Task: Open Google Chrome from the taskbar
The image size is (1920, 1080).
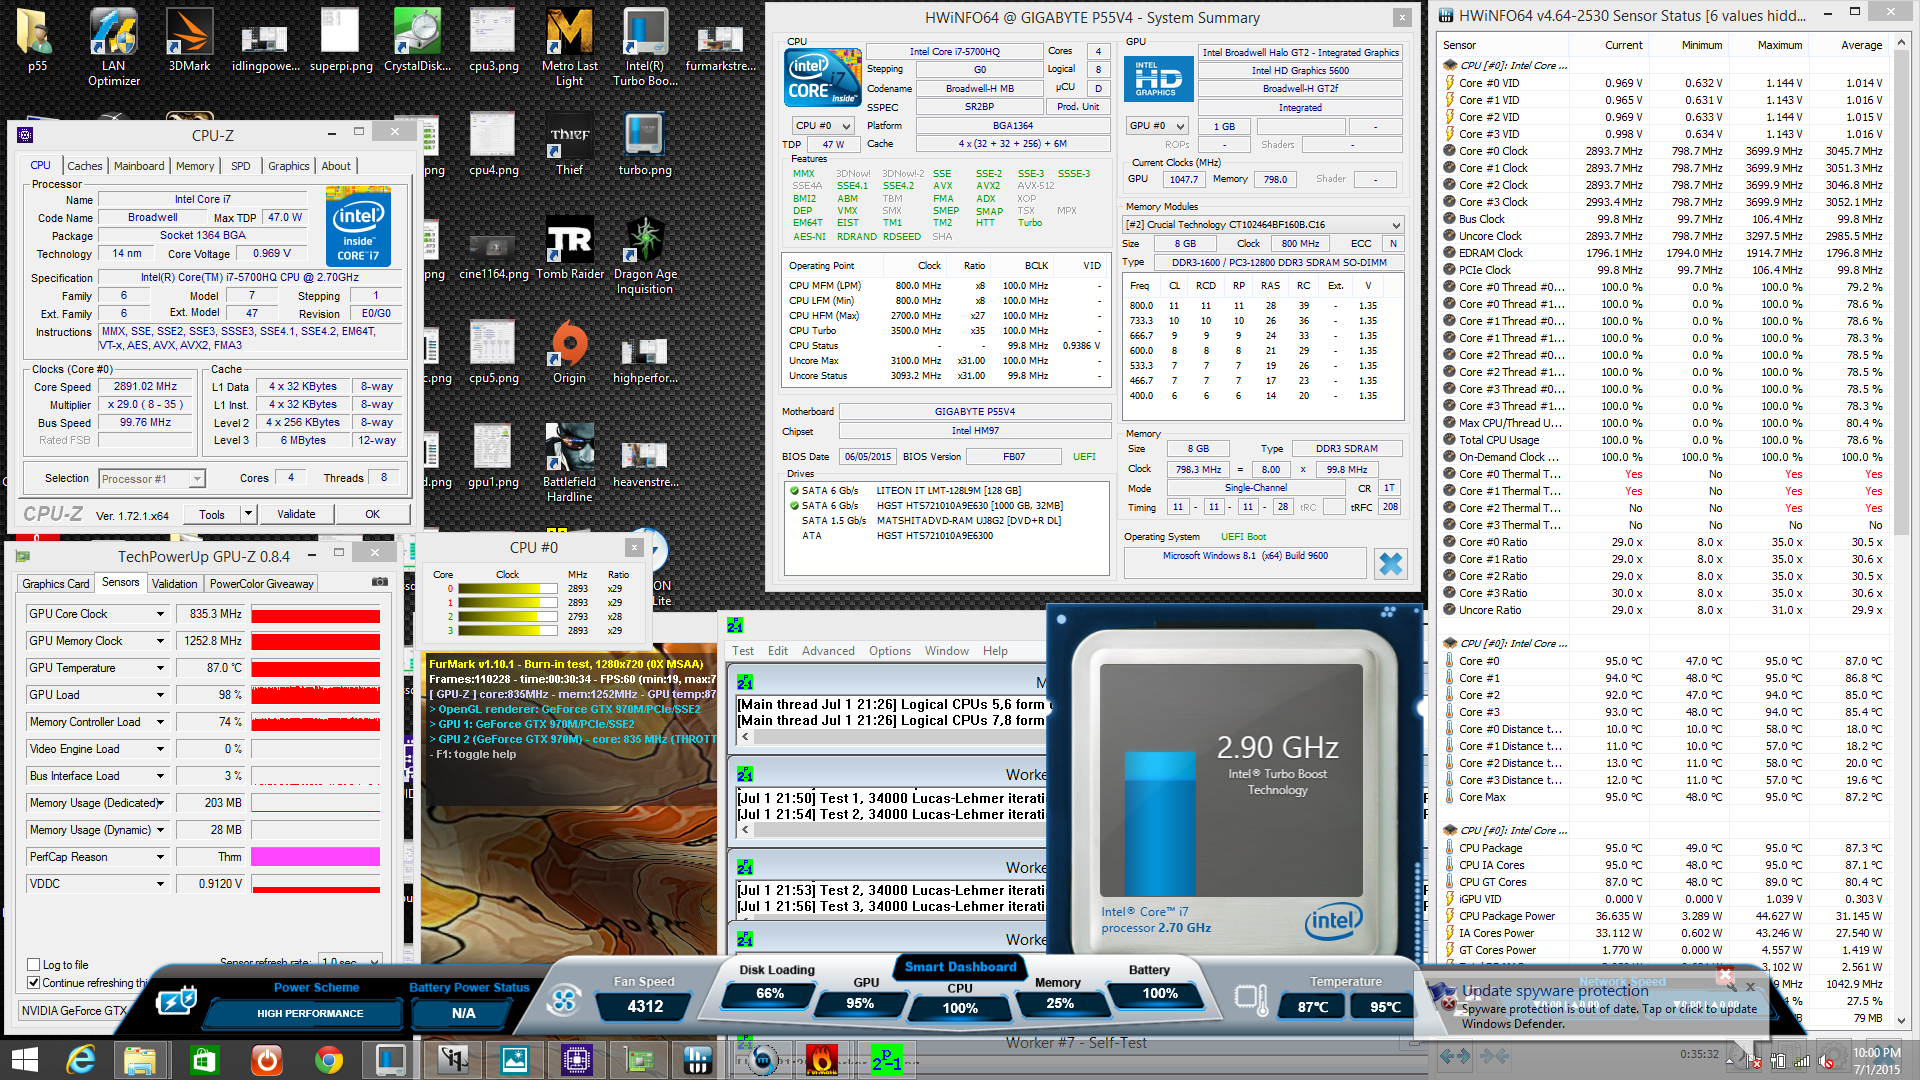Action: point(328,1059)
